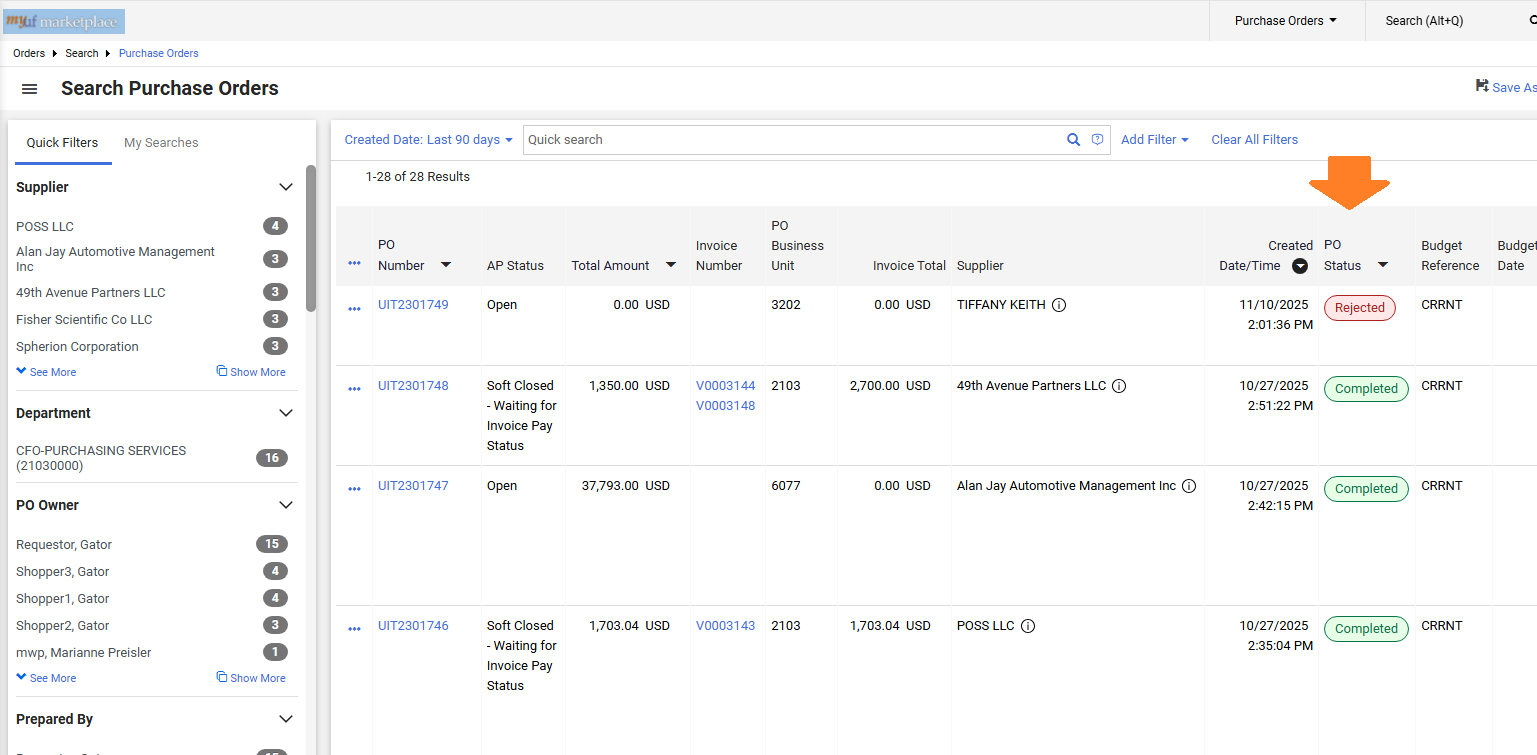Viewport: 1537px width, 755px height.
Task: Click info icon next to TIFFANY KEITH
Action: pyautogui.click(x=1059, y=305)
